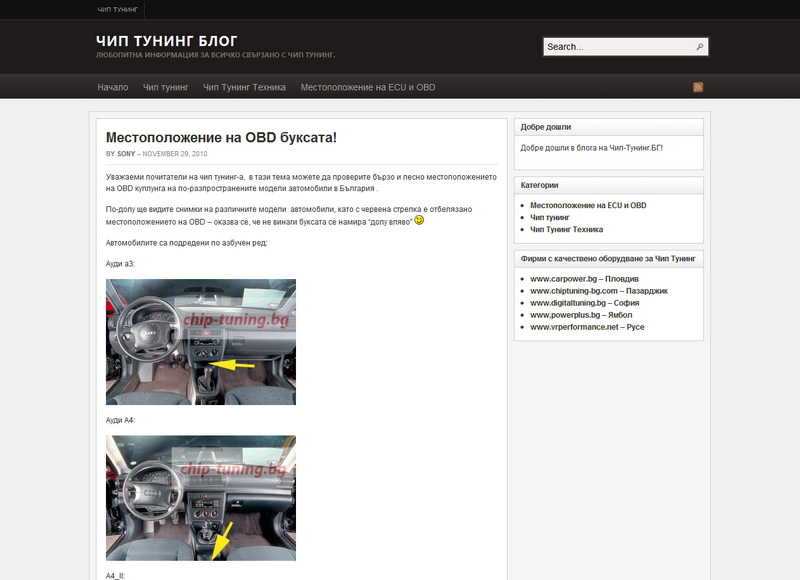Click the Ауди A4: caption text
Viewport: 800px width, 580px height.
[x=120, y=420]
